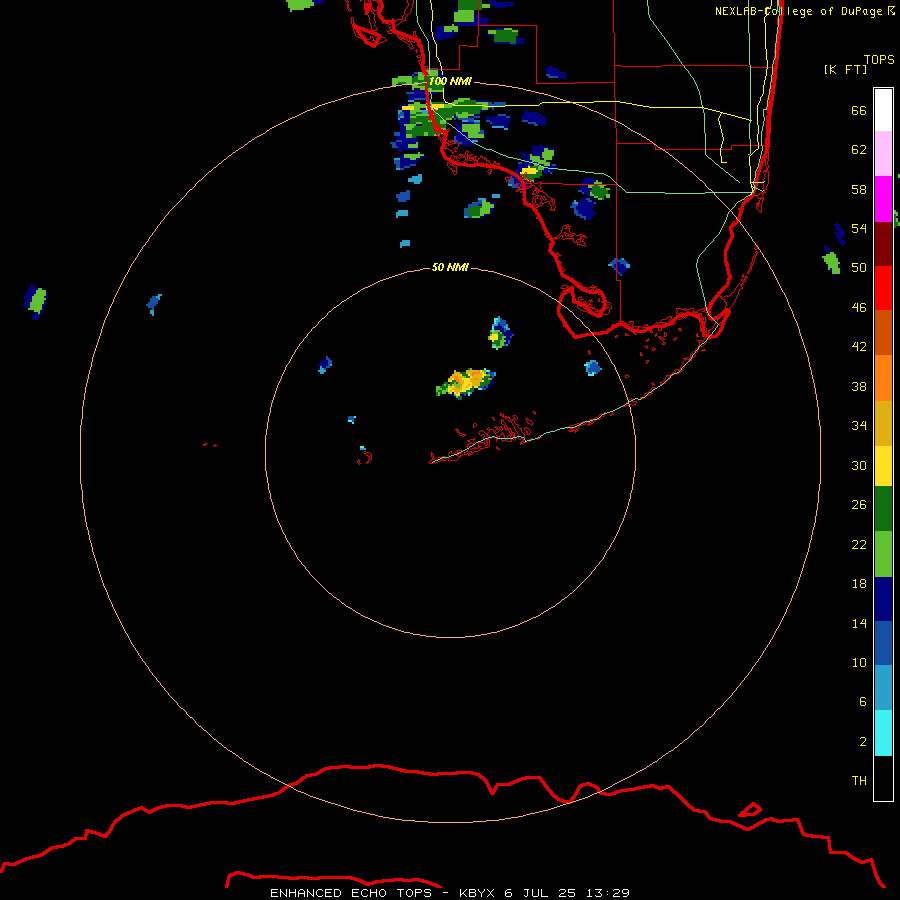Click the NEXLAB-College of DuPage credit text
900x900 pixels.
(x=798, y=11)
